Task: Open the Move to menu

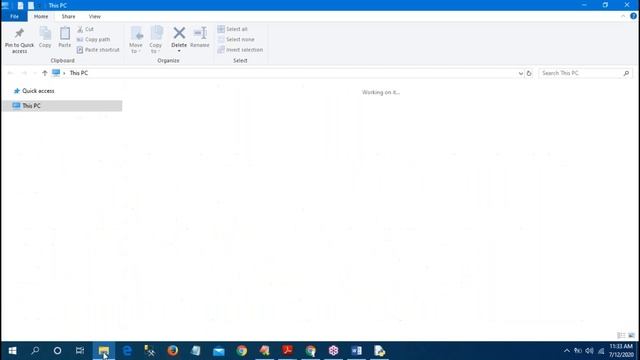Action: (x=136, y=40)
